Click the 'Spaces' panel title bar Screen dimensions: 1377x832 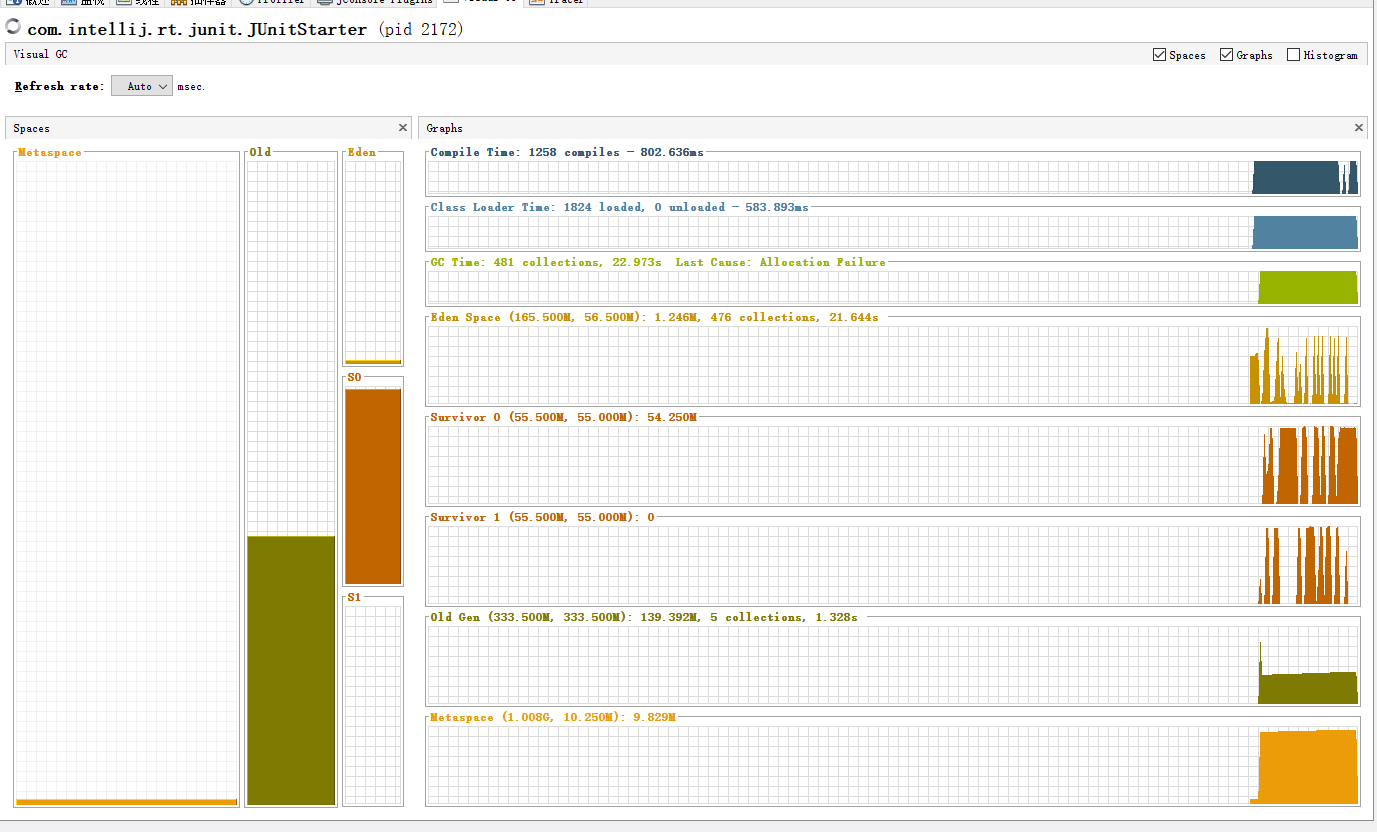point(209,128)
